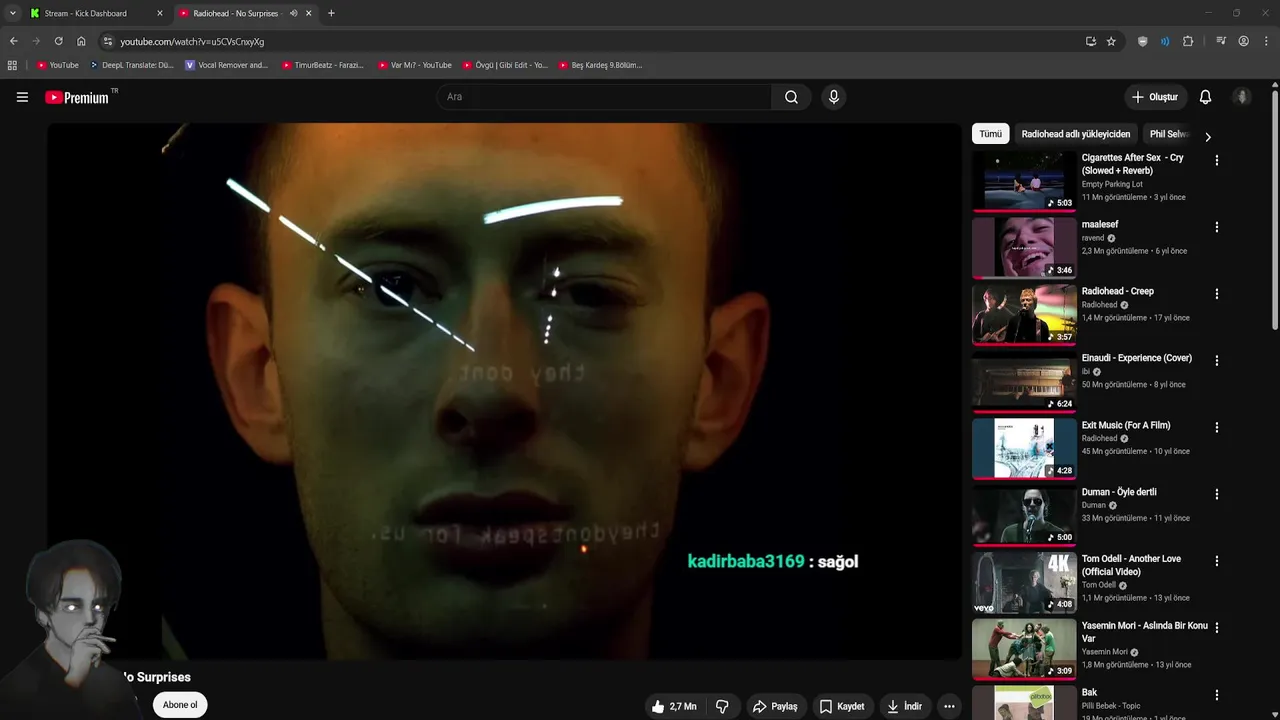
Task: Open the YouTube bookmark
Action: point(57,65)
